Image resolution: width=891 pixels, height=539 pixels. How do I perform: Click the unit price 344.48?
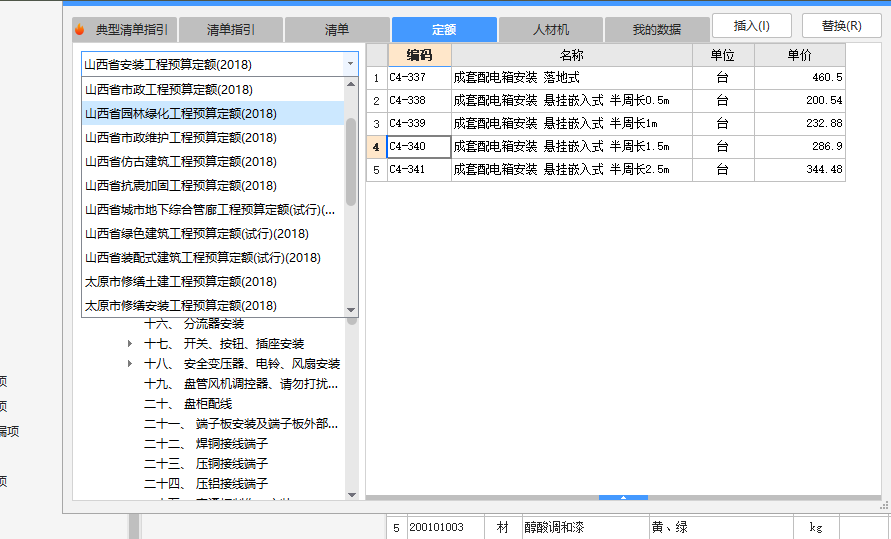coord(800,169)
